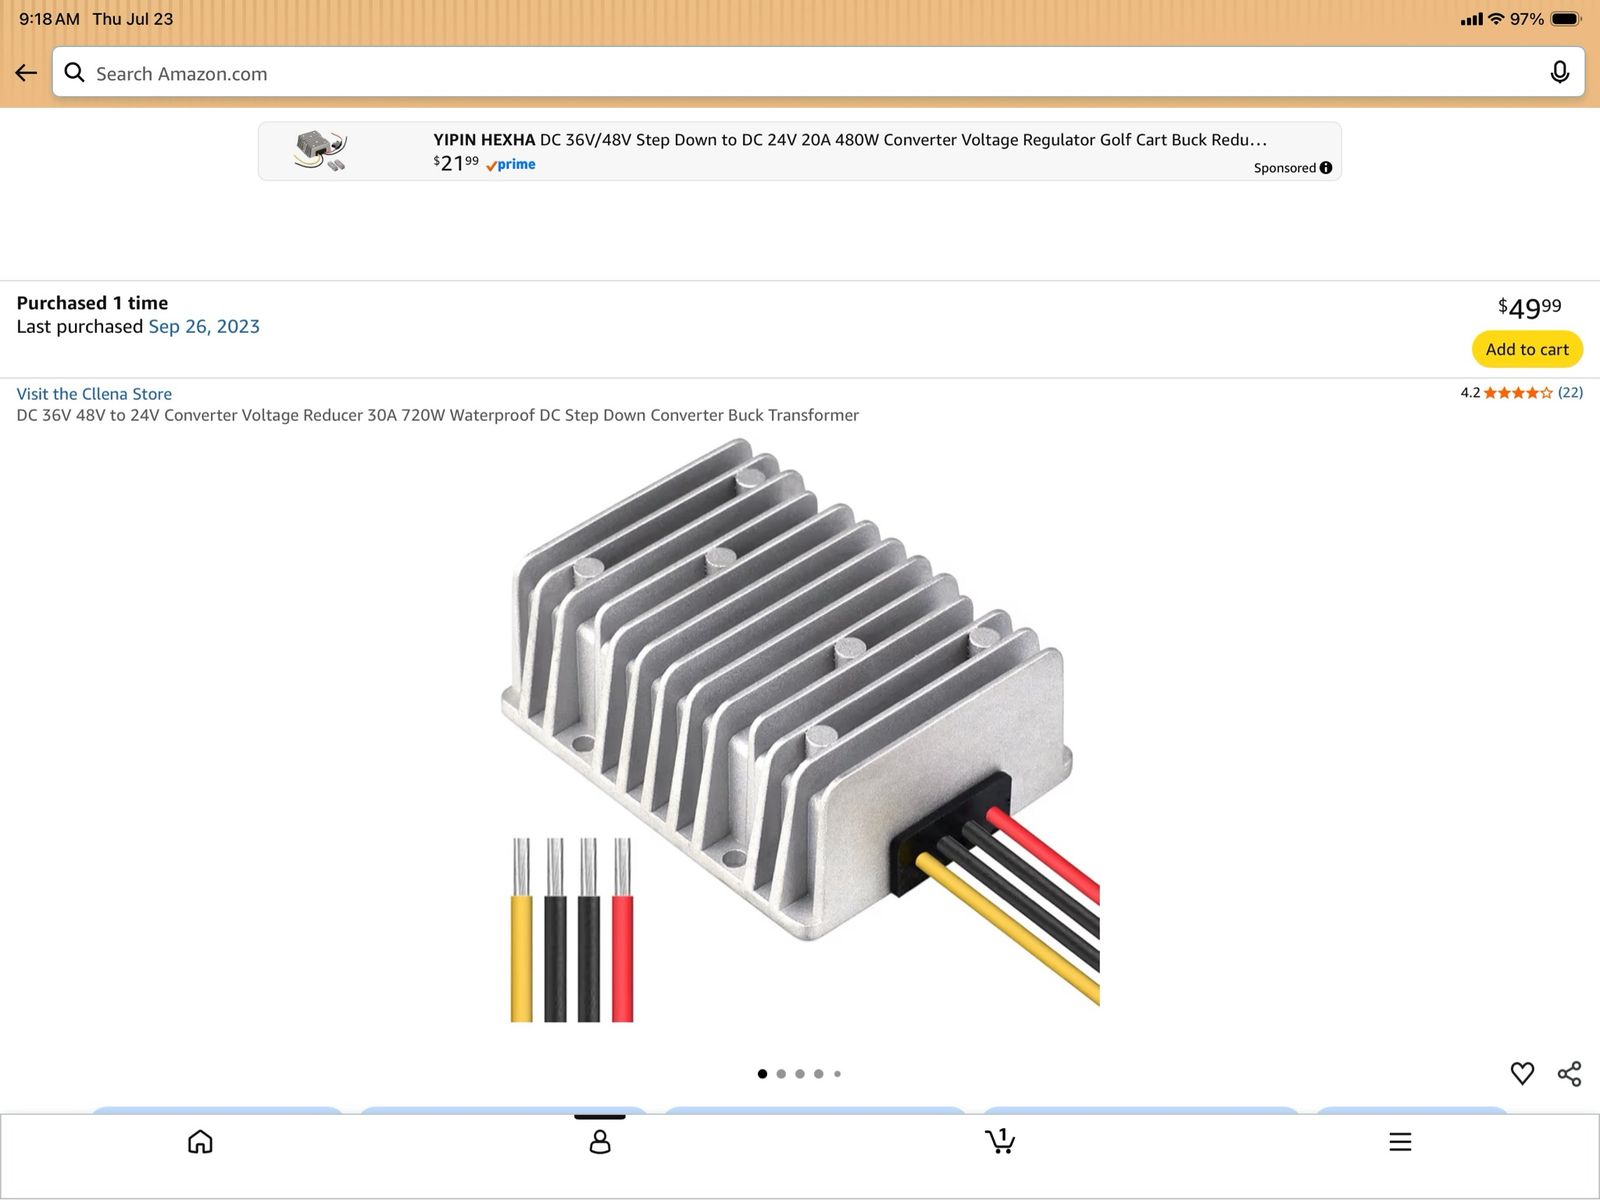The width and height of the screenshot is (1600, 1200).
Task: Open the Home tab icon
Action: click(x=200, y=1141)
